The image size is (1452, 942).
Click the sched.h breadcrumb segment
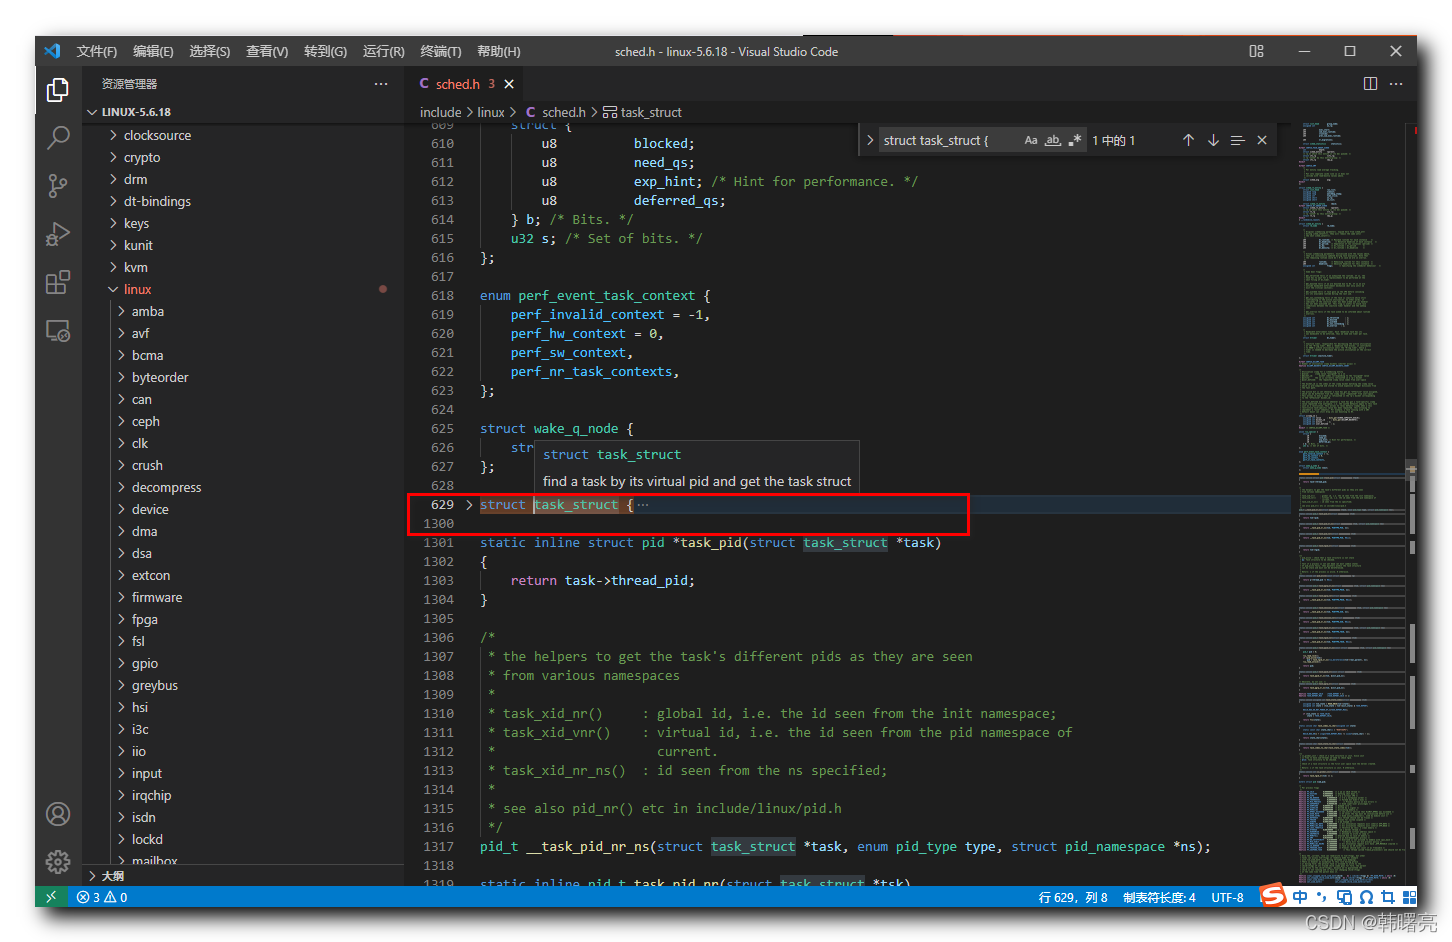point(556,112)
